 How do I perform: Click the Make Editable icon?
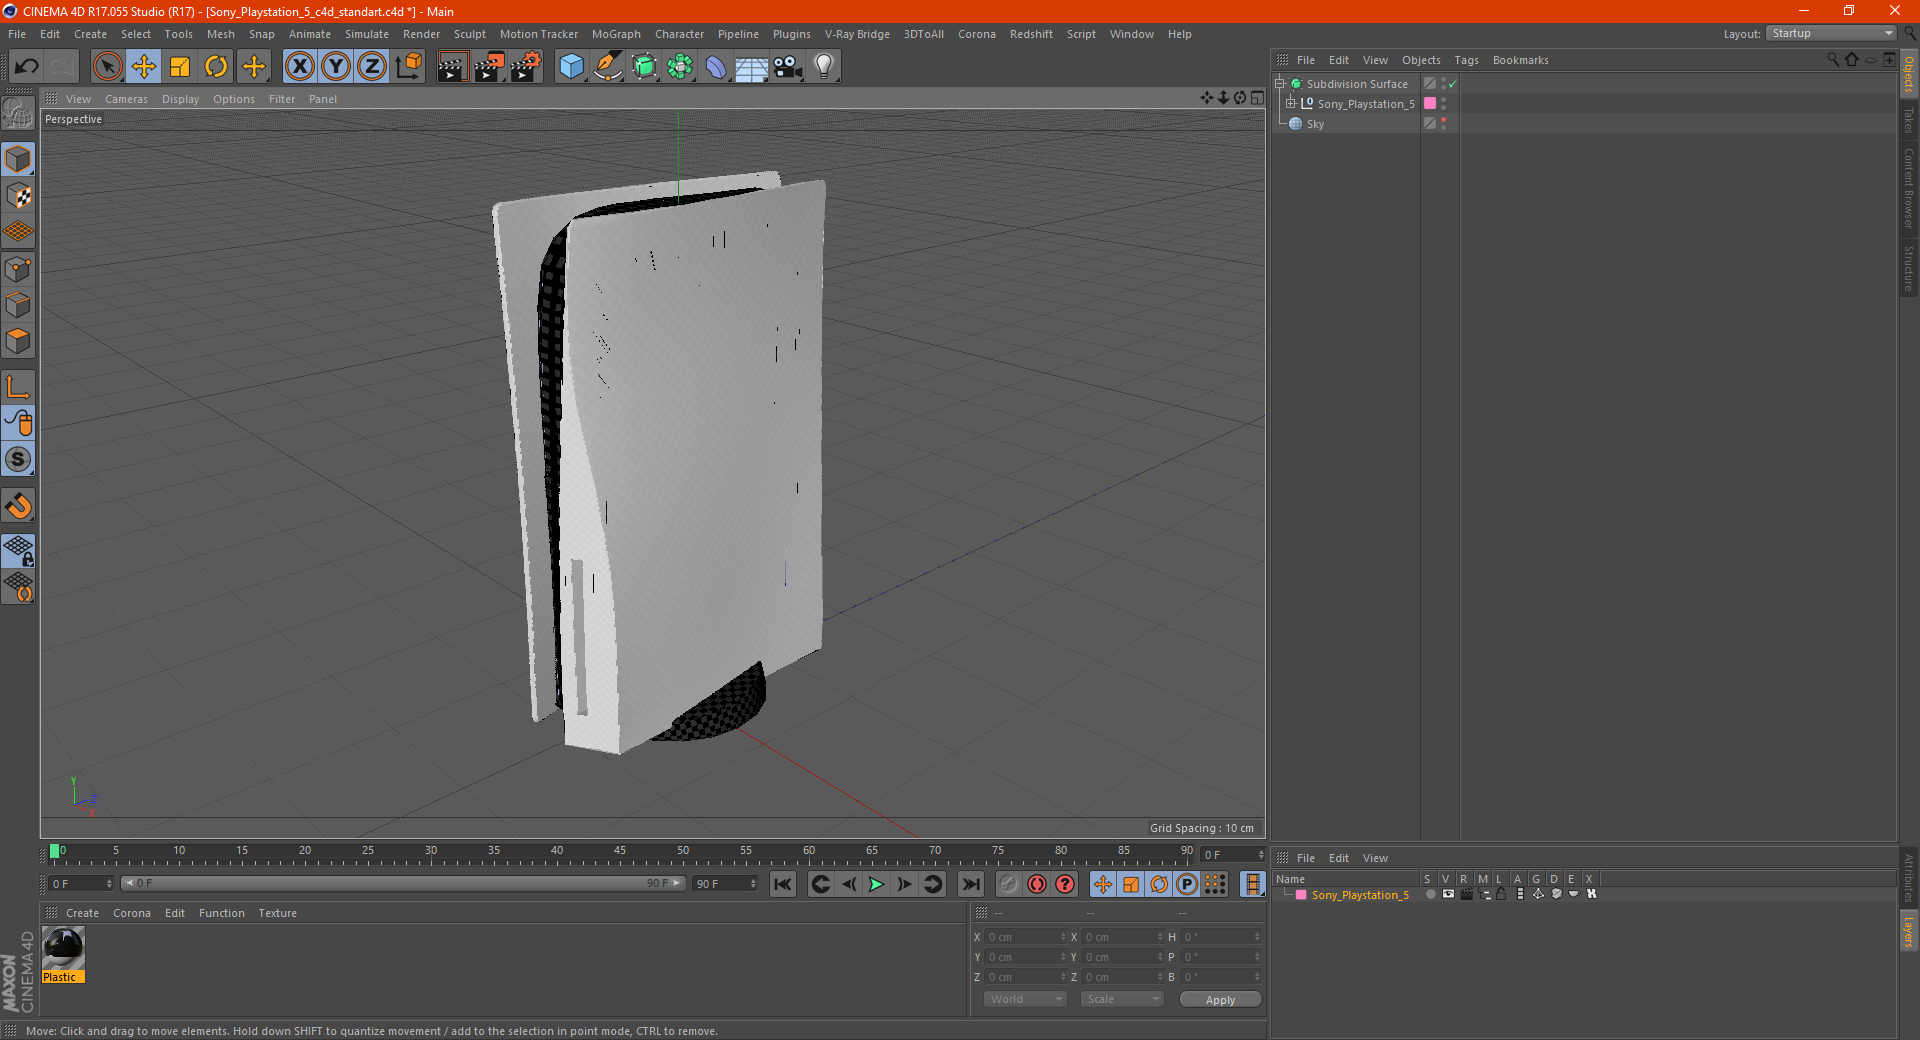tap(18, 113)
